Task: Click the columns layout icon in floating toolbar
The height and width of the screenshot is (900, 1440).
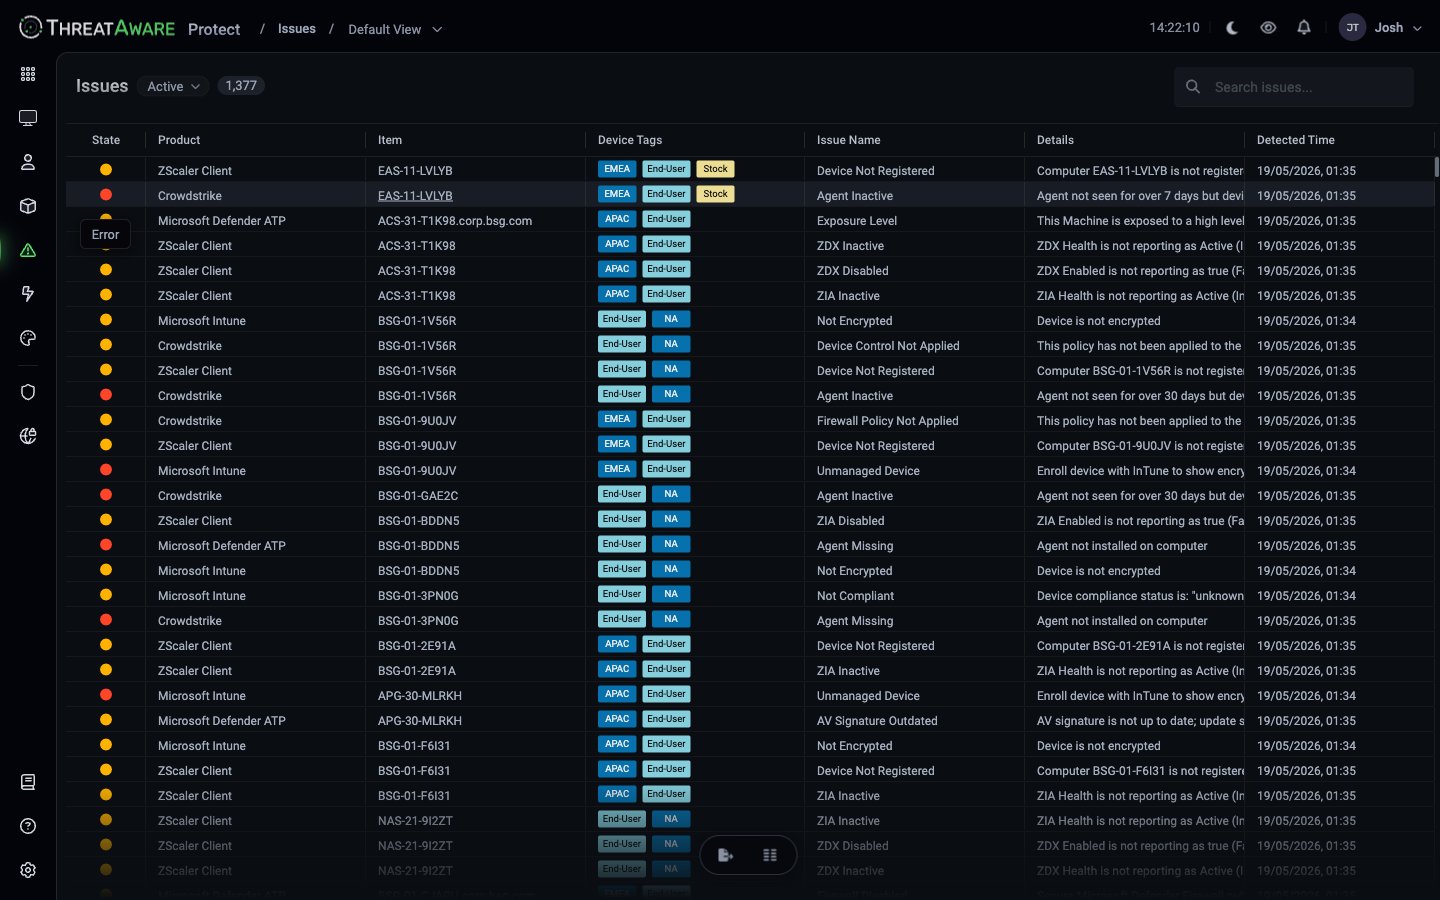Action: click(x=770, y=855)
